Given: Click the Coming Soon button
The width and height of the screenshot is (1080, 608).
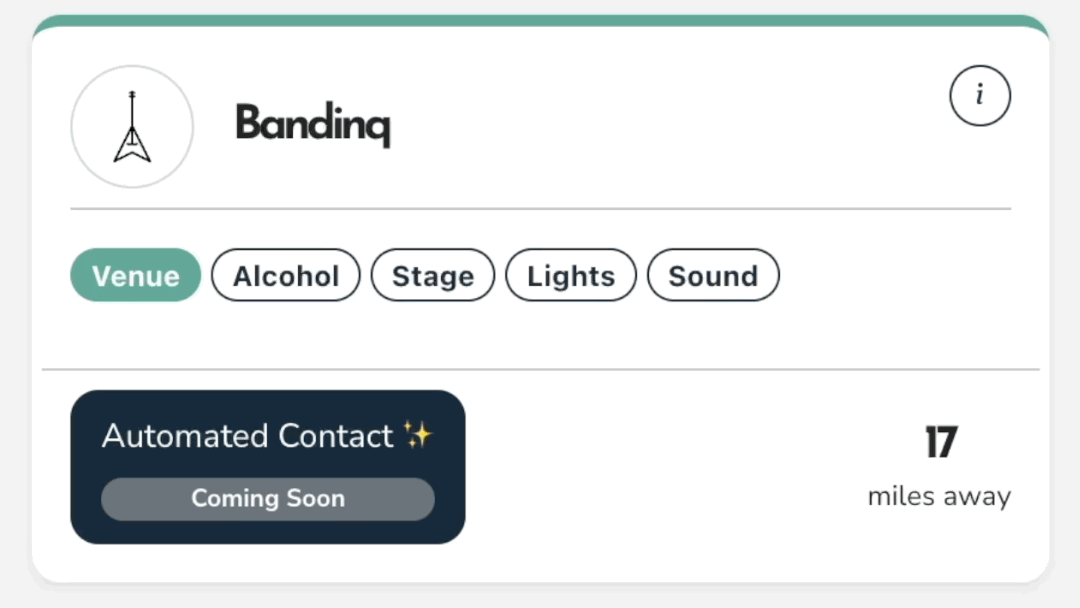Looking at the screenshot, I should [x=267, y=498].
